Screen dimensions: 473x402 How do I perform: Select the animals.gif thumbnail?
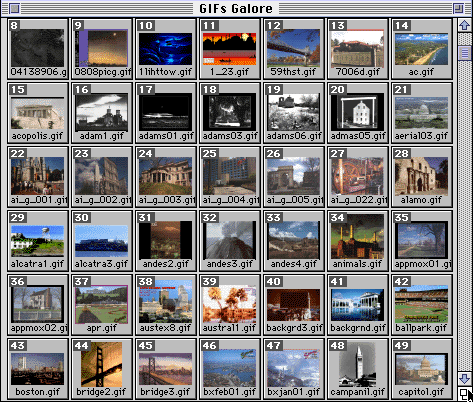pyautogui.click(x=358, y=241)
